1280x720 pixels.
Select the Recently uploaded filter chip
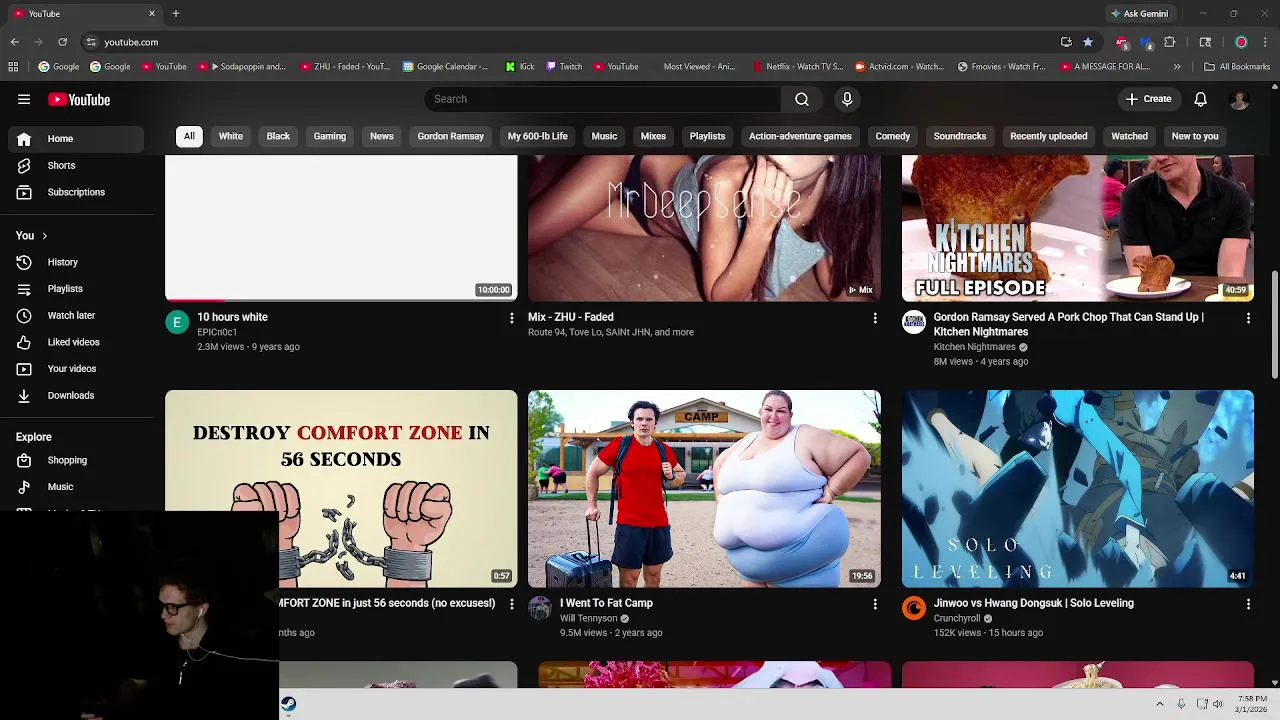(1049, 136)
